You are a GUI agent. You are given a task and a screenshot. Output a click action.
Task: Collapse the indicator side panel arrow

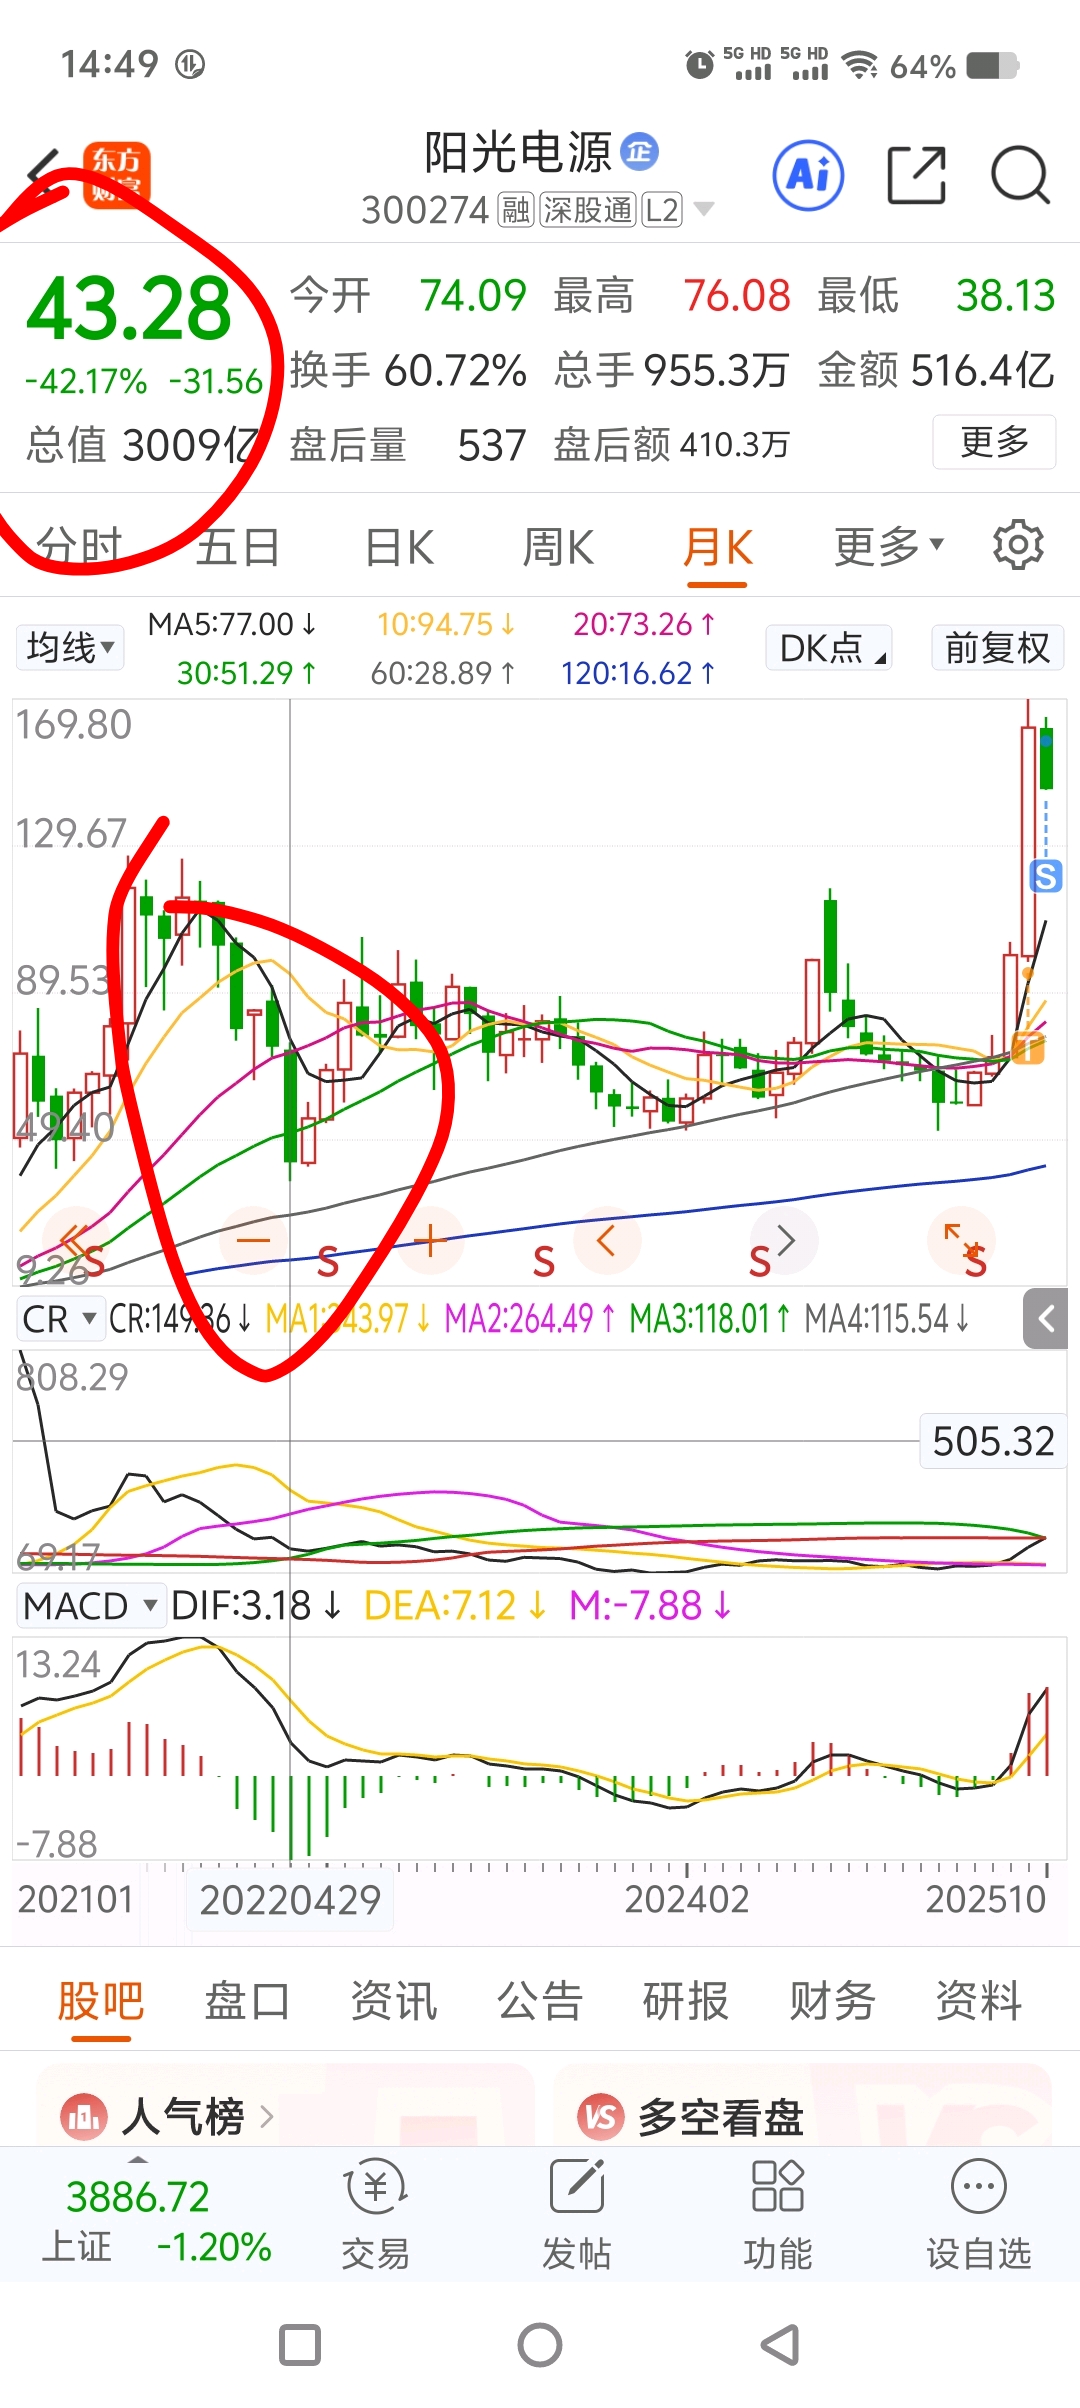click(1046, 1319)
